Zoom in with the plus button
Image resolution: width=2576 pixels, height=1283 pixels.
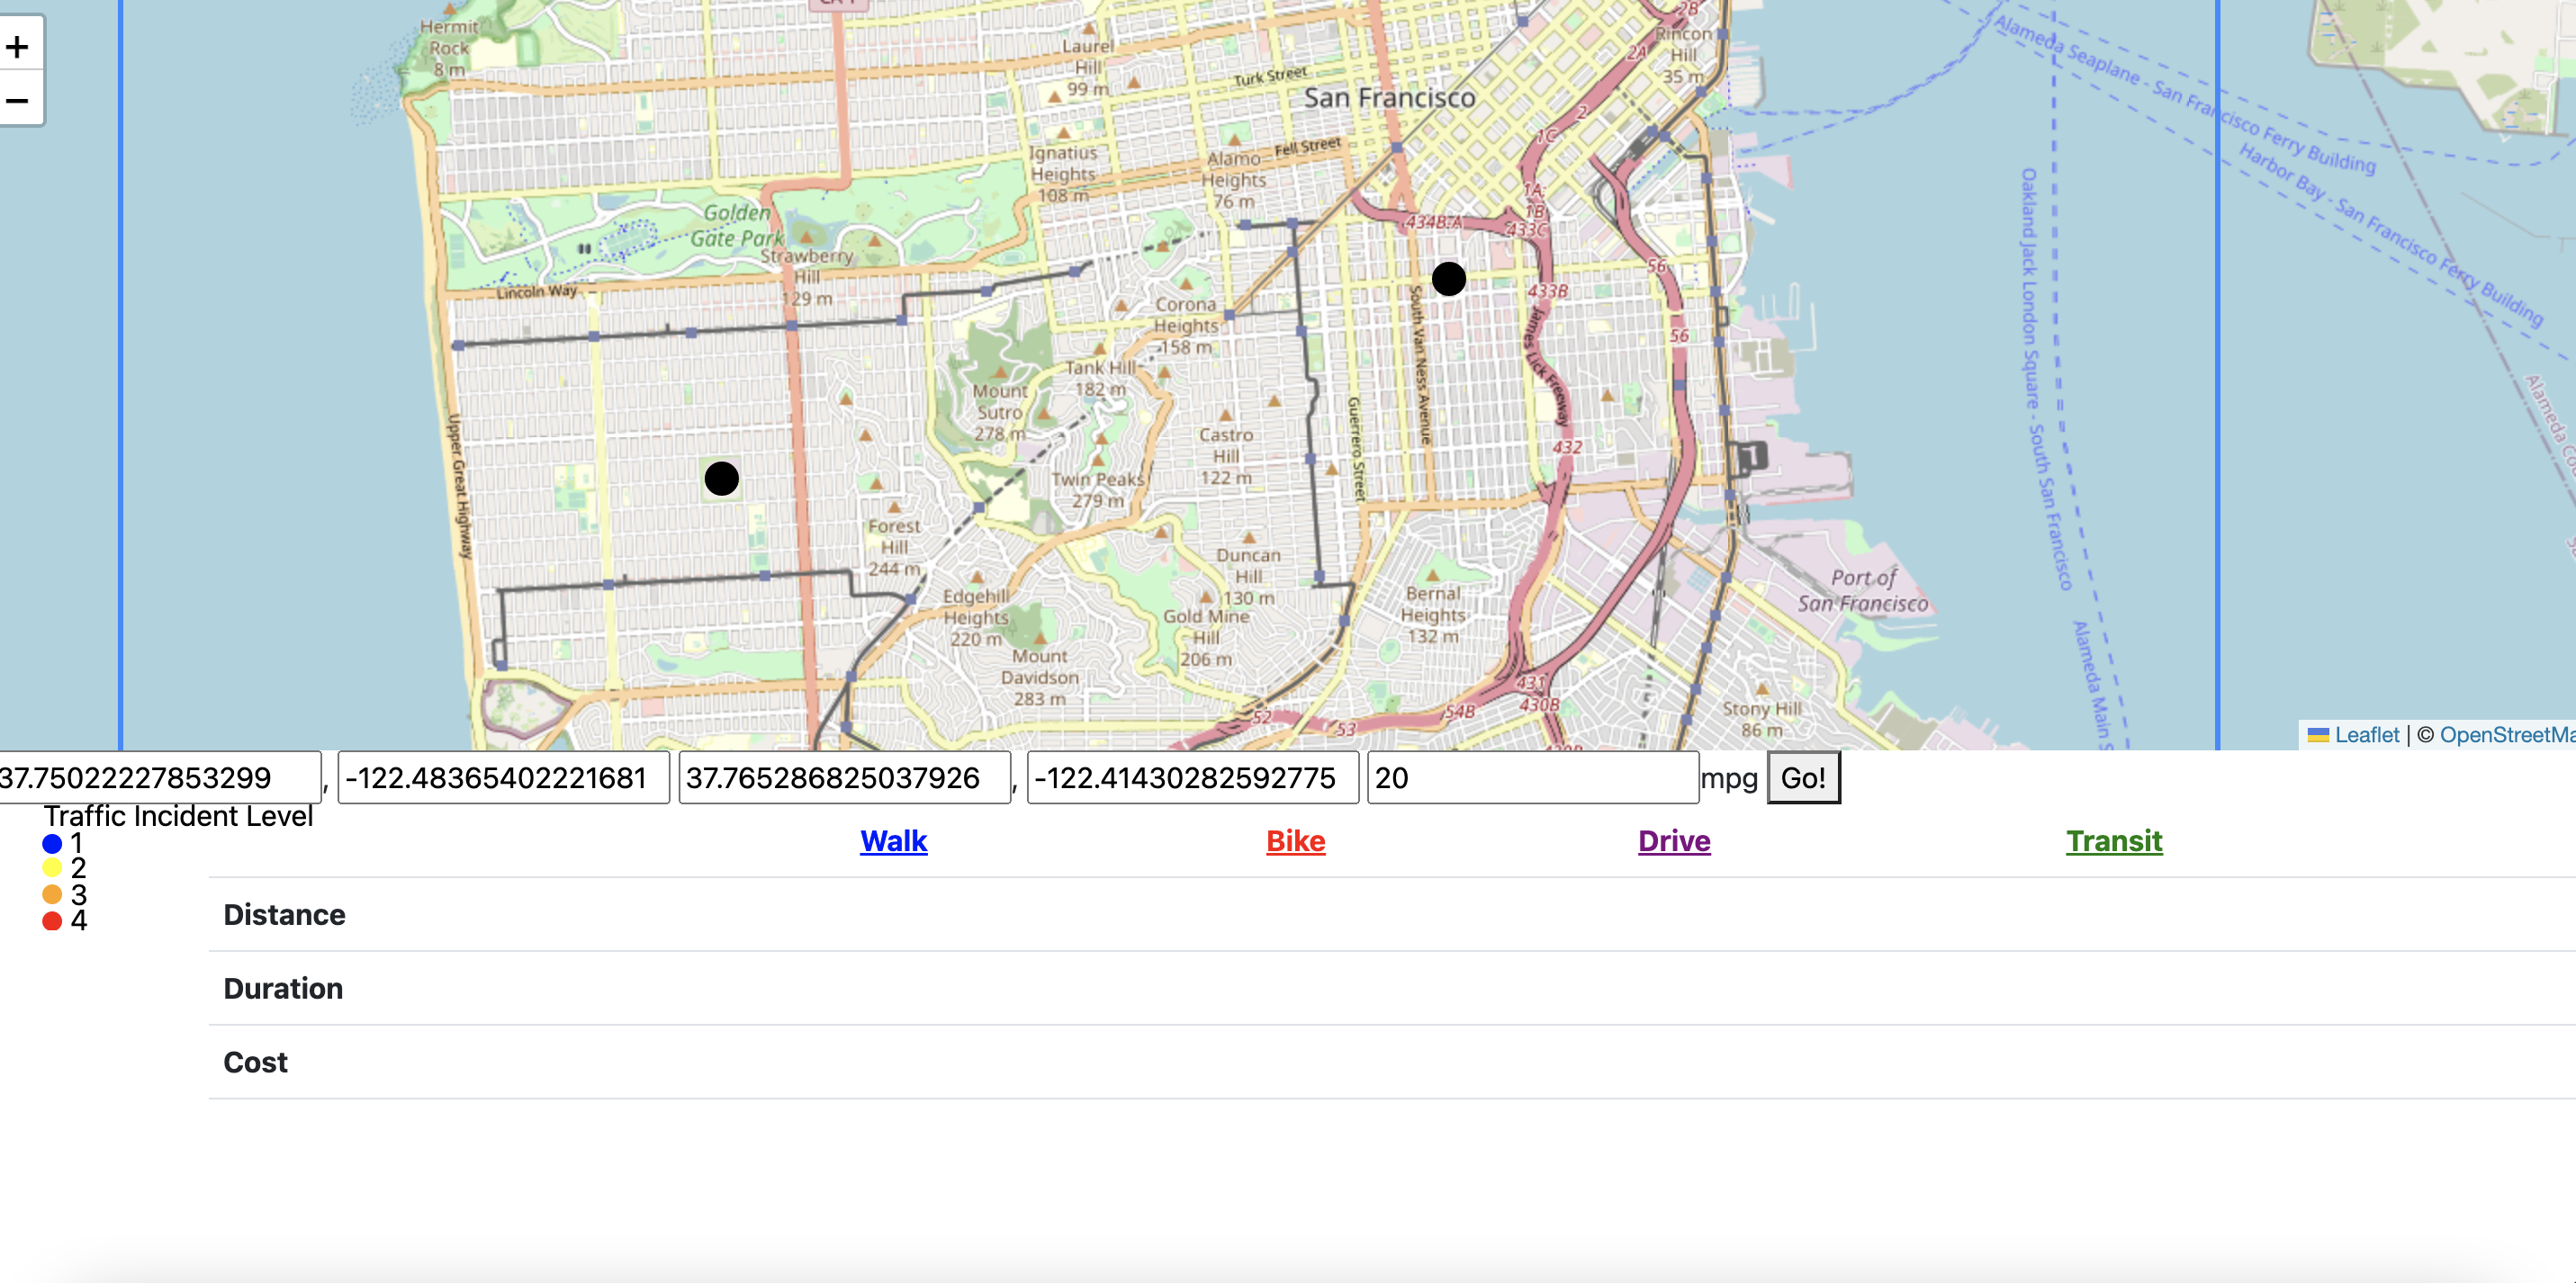coord(18,46)
